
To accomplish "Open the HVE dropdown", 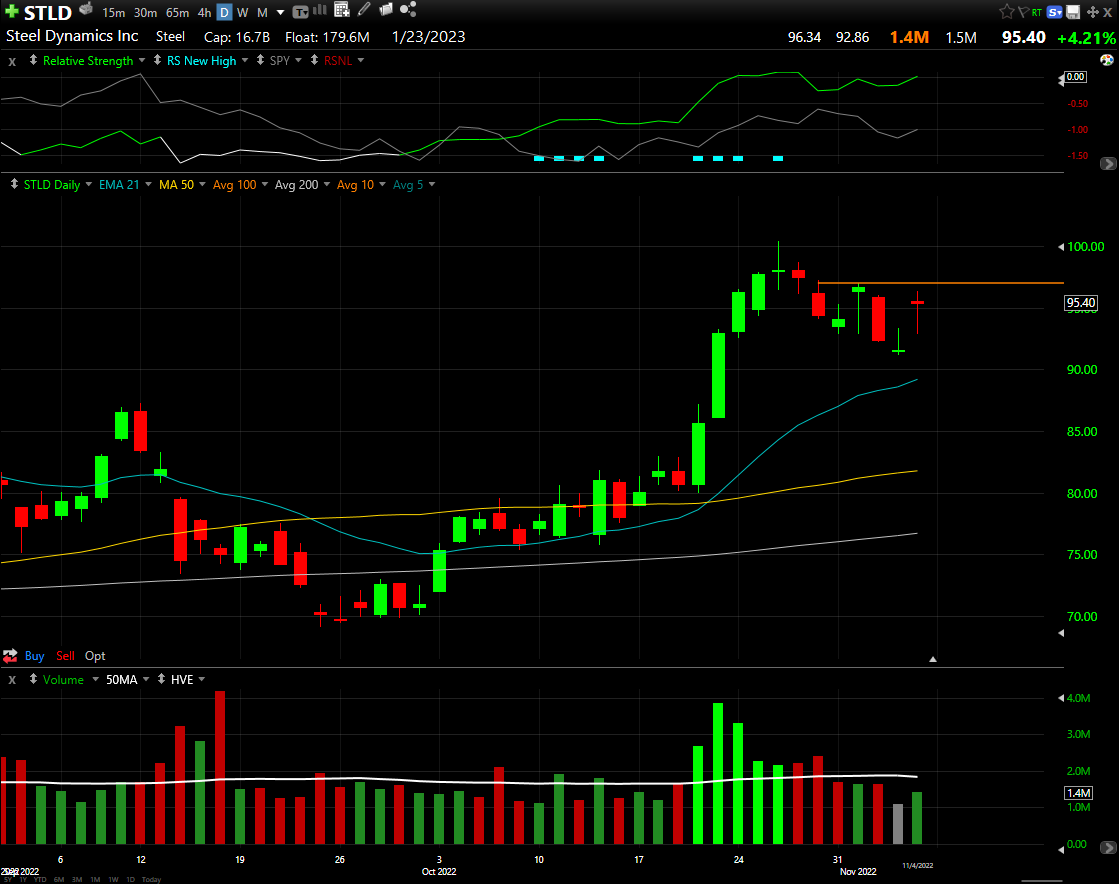I will click(x=202, y=680).
